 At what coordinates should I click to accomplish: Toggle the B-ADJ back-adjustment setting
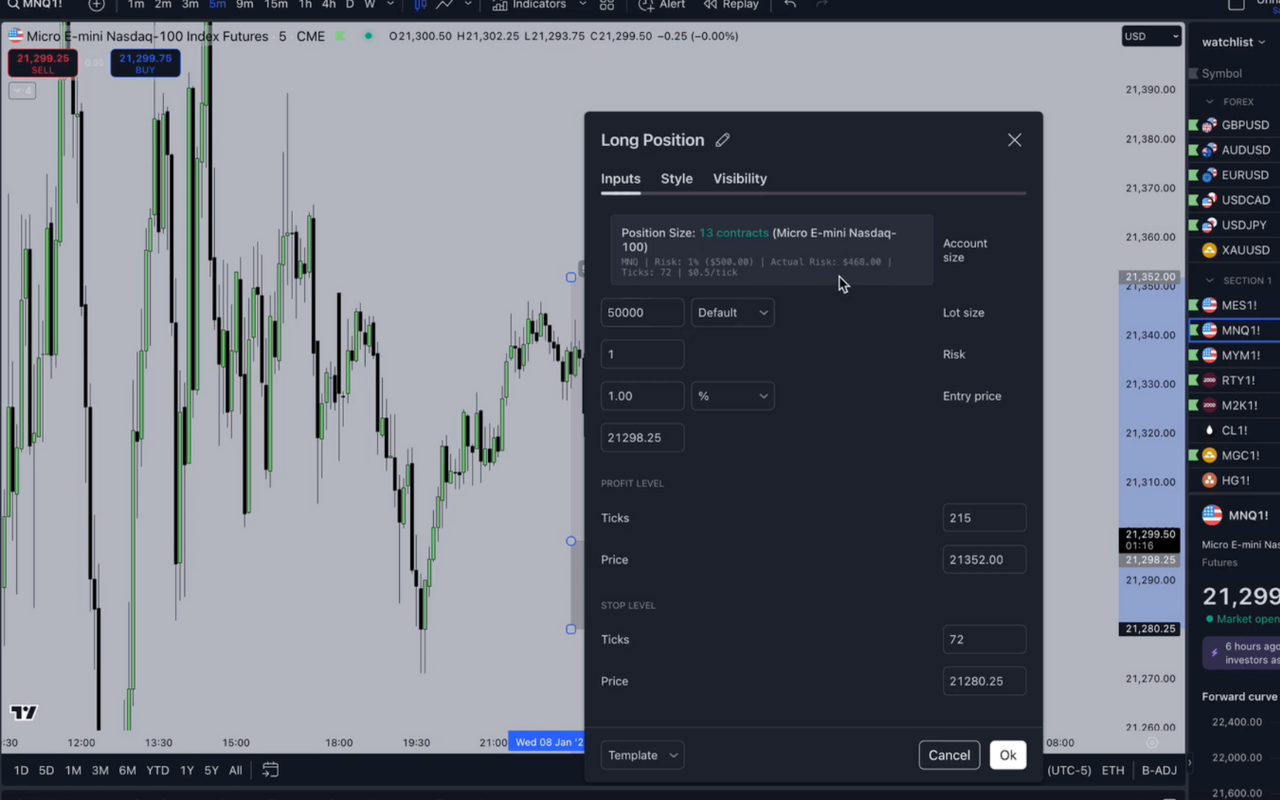click(x=1159, y=770)
